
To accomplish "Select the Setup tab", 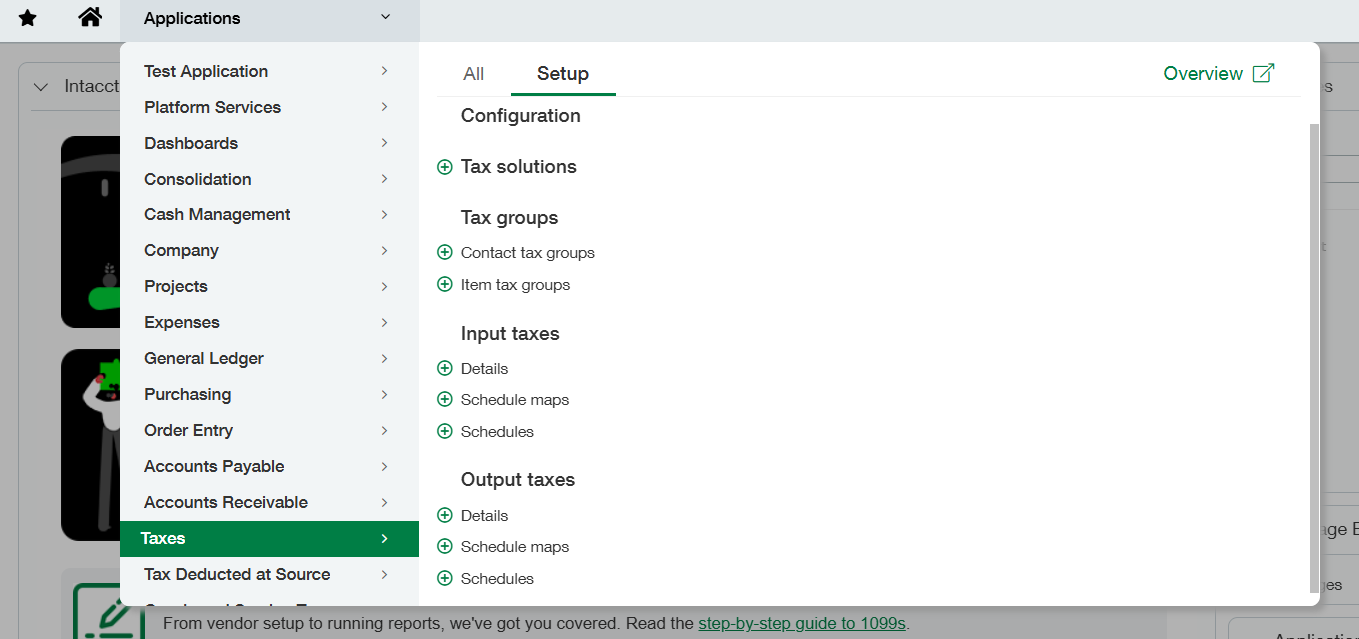I will coord(562,74).
